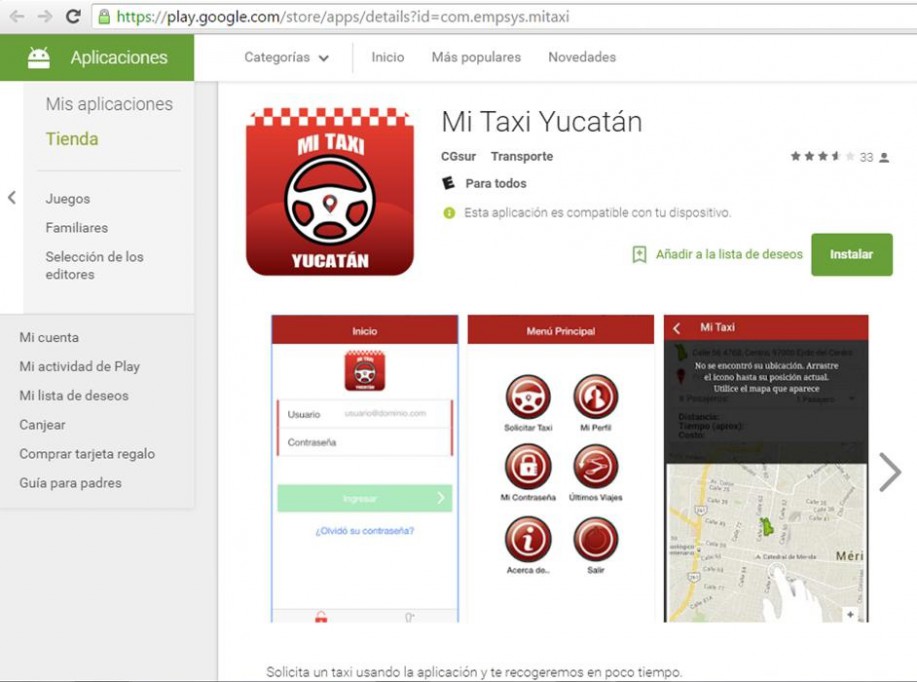Click ¿Olvidó su contraseña? in the screenshot
This screenshot has height=682, width=917.
coord(364,531)
